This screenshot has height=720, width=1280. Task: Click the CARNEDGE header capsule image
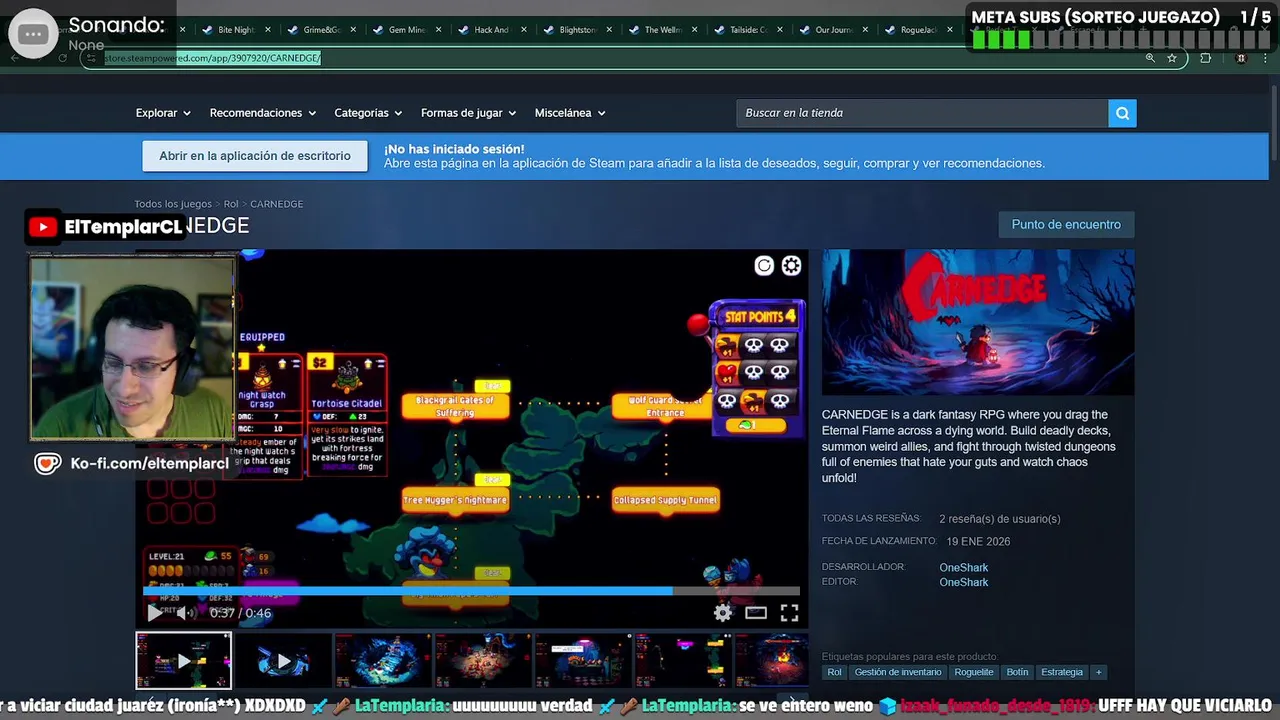pyautogui.click(x=978, y=322)
